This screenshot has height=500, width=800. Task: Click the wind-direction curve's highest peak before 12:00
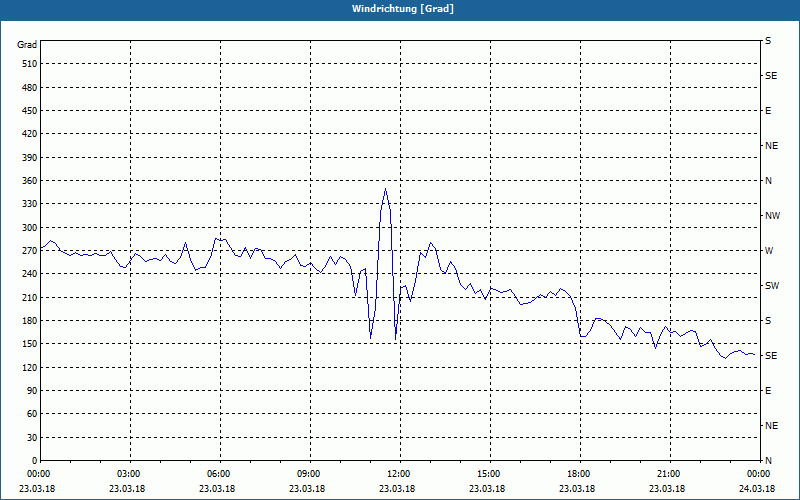click(385, 189)
